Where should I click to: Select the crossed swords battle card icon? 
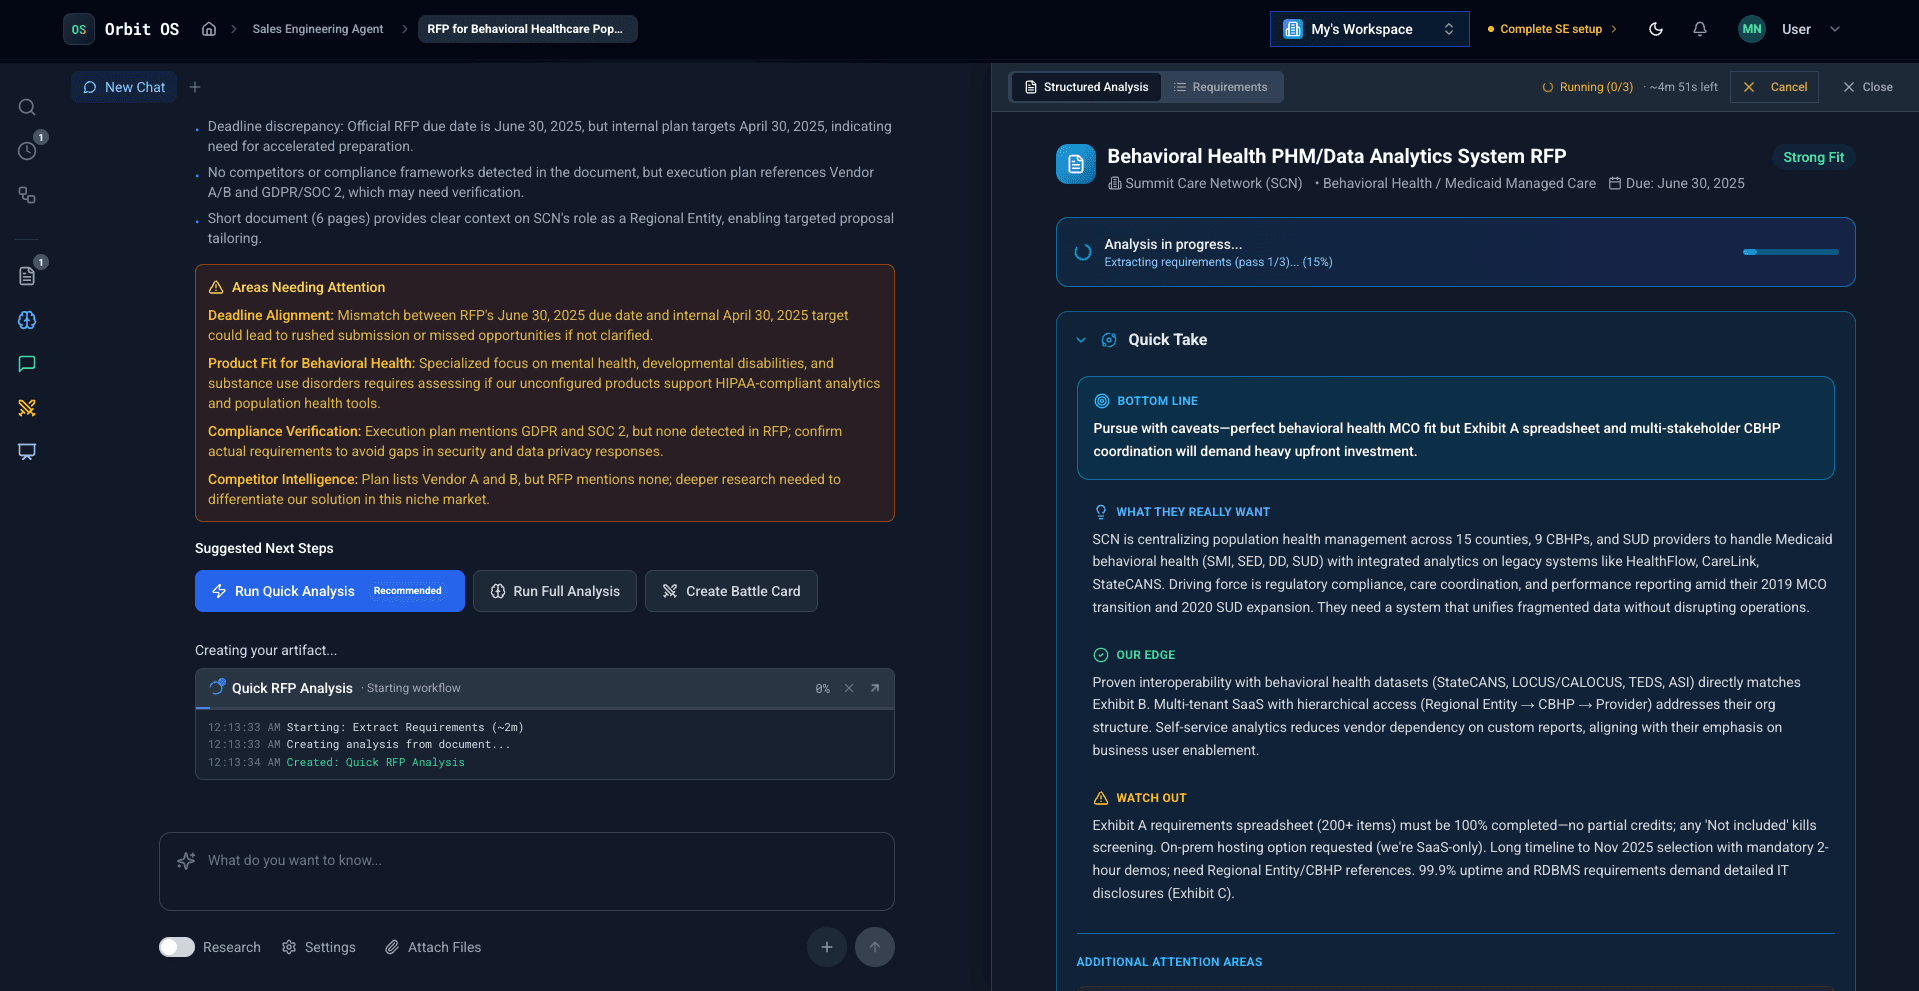27,408
